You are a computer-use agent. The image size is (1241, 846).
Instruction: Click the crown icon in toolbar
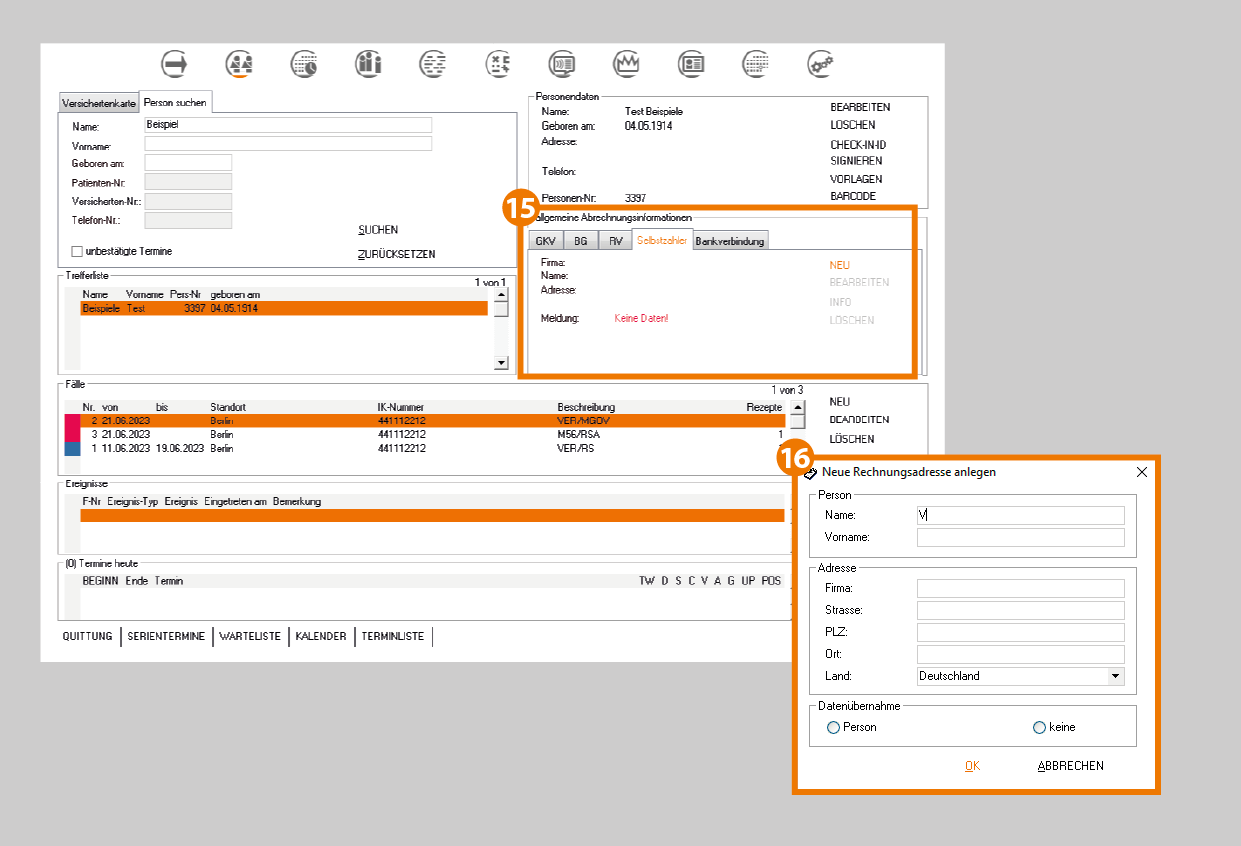(x=627, y=64)
